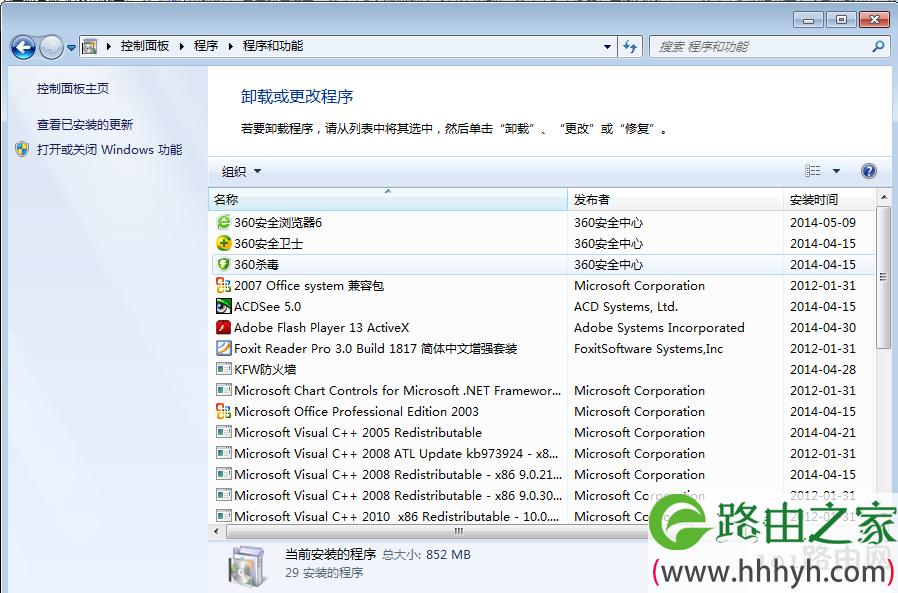Click the 程序和功能 breadcrumb
The width and height of the screenshot is (898, 593).
click(x=273, y=46)
